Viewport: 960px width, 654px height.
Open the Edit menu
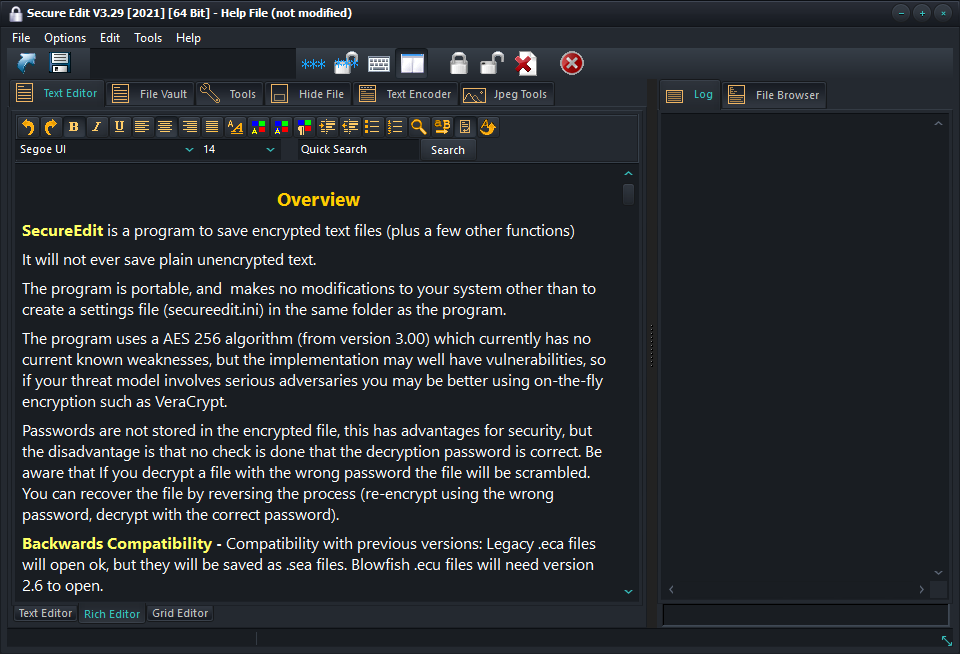(x=110, y=38)
